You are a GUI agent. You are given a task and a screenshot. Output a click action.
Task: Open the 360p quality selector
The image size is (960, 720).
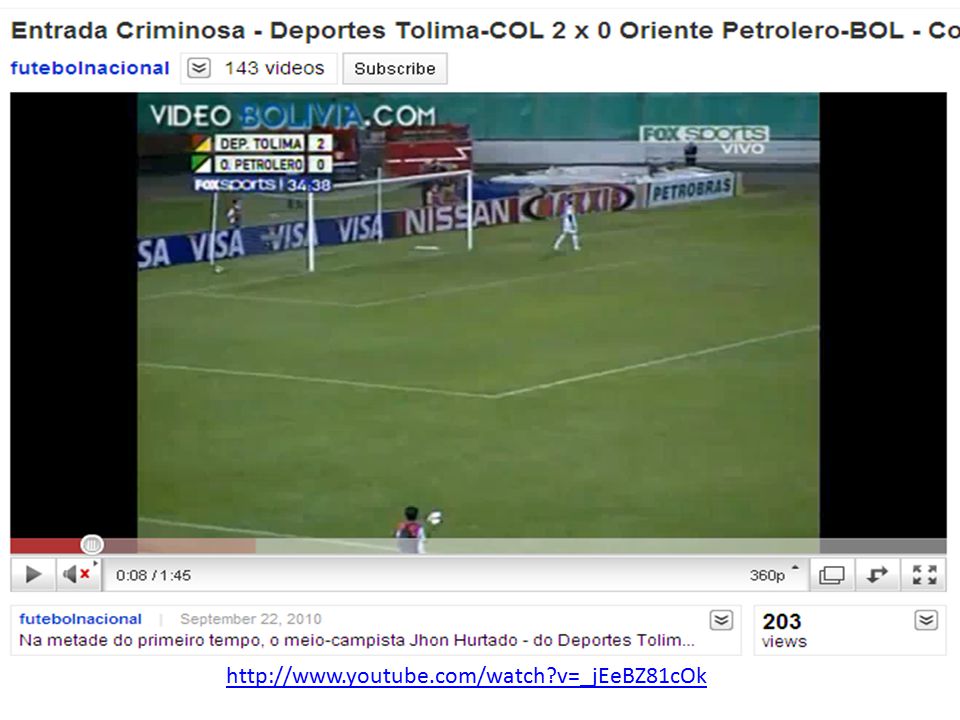click(x=774, y=575)
